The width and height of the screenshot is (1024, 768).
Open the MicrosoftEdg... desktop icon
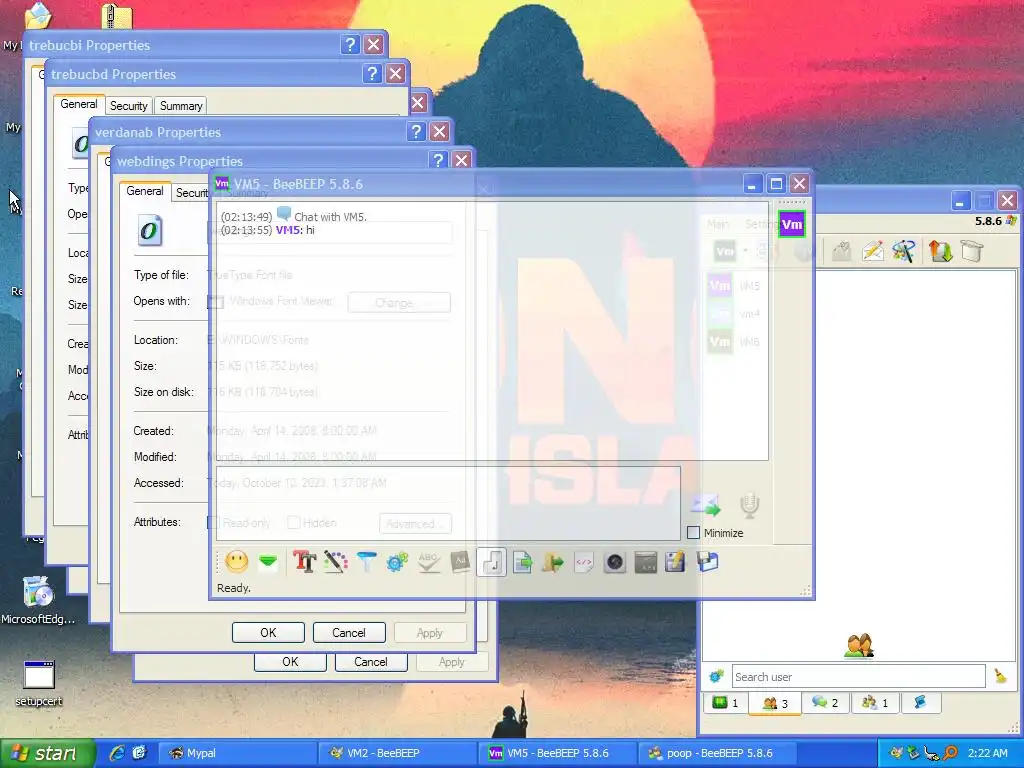[x=38, y=601]
